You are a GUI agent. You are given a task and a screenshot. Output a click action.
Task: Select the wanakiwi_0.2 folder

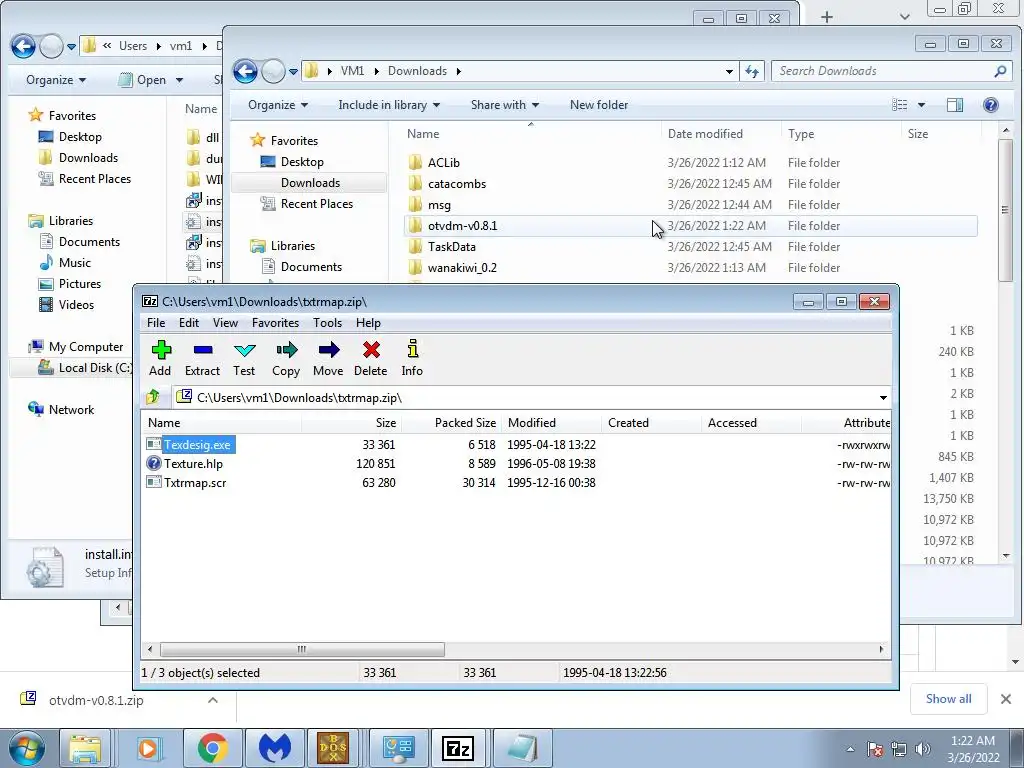(462, 268)
